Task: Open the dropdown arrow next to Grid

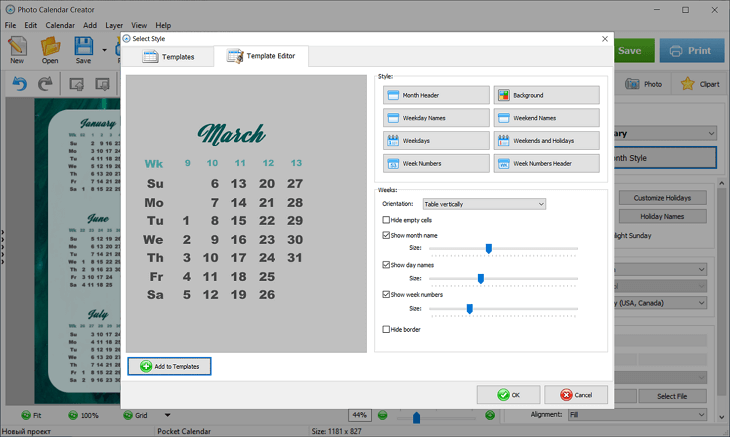Action: (167, 415)
